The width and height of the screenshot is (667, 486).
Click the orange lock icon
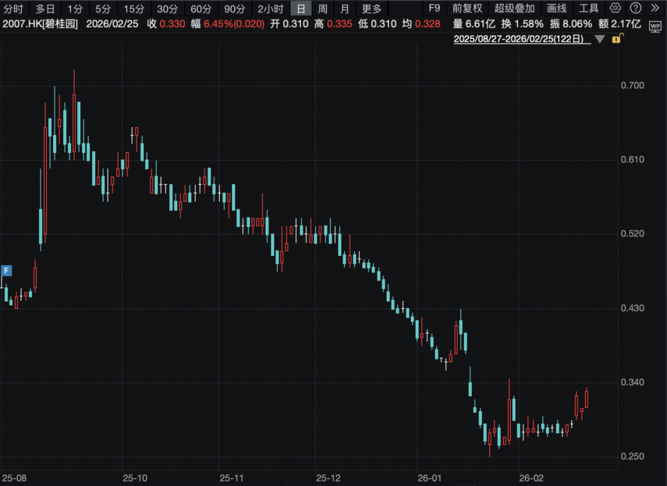[619, 40]
